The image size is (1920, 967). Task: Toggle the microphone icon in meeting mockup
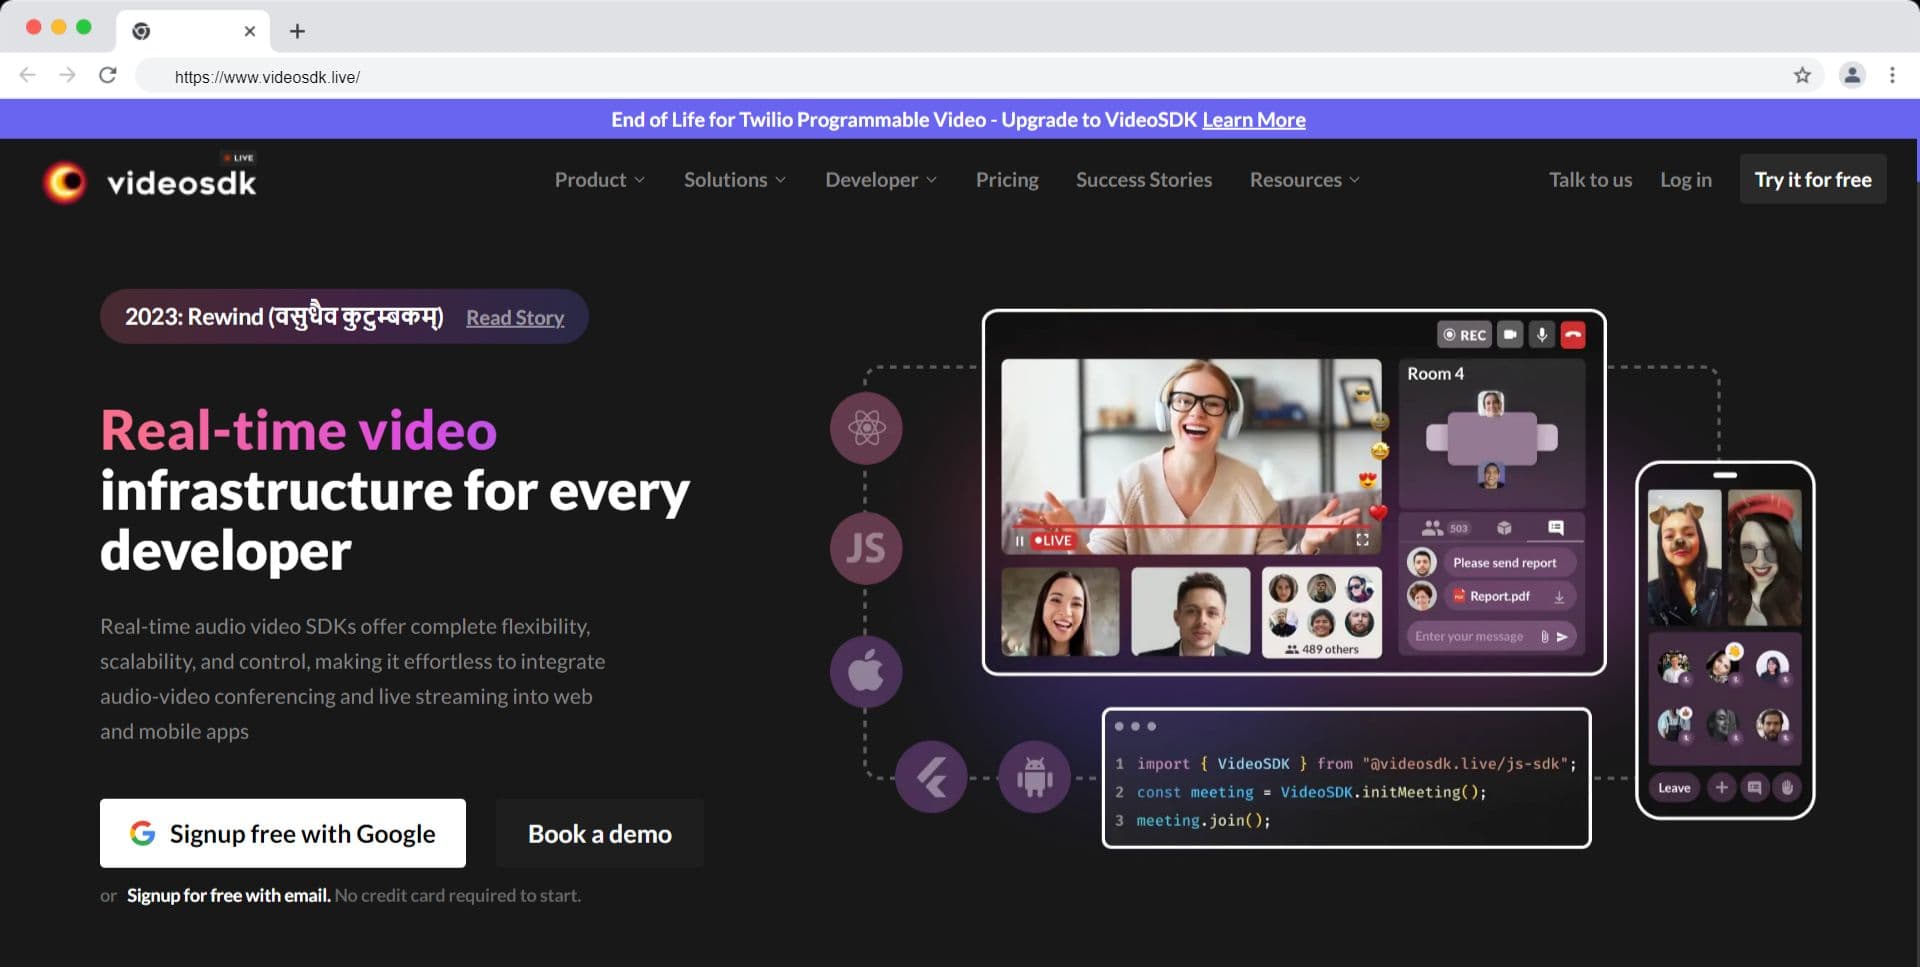1542,335
